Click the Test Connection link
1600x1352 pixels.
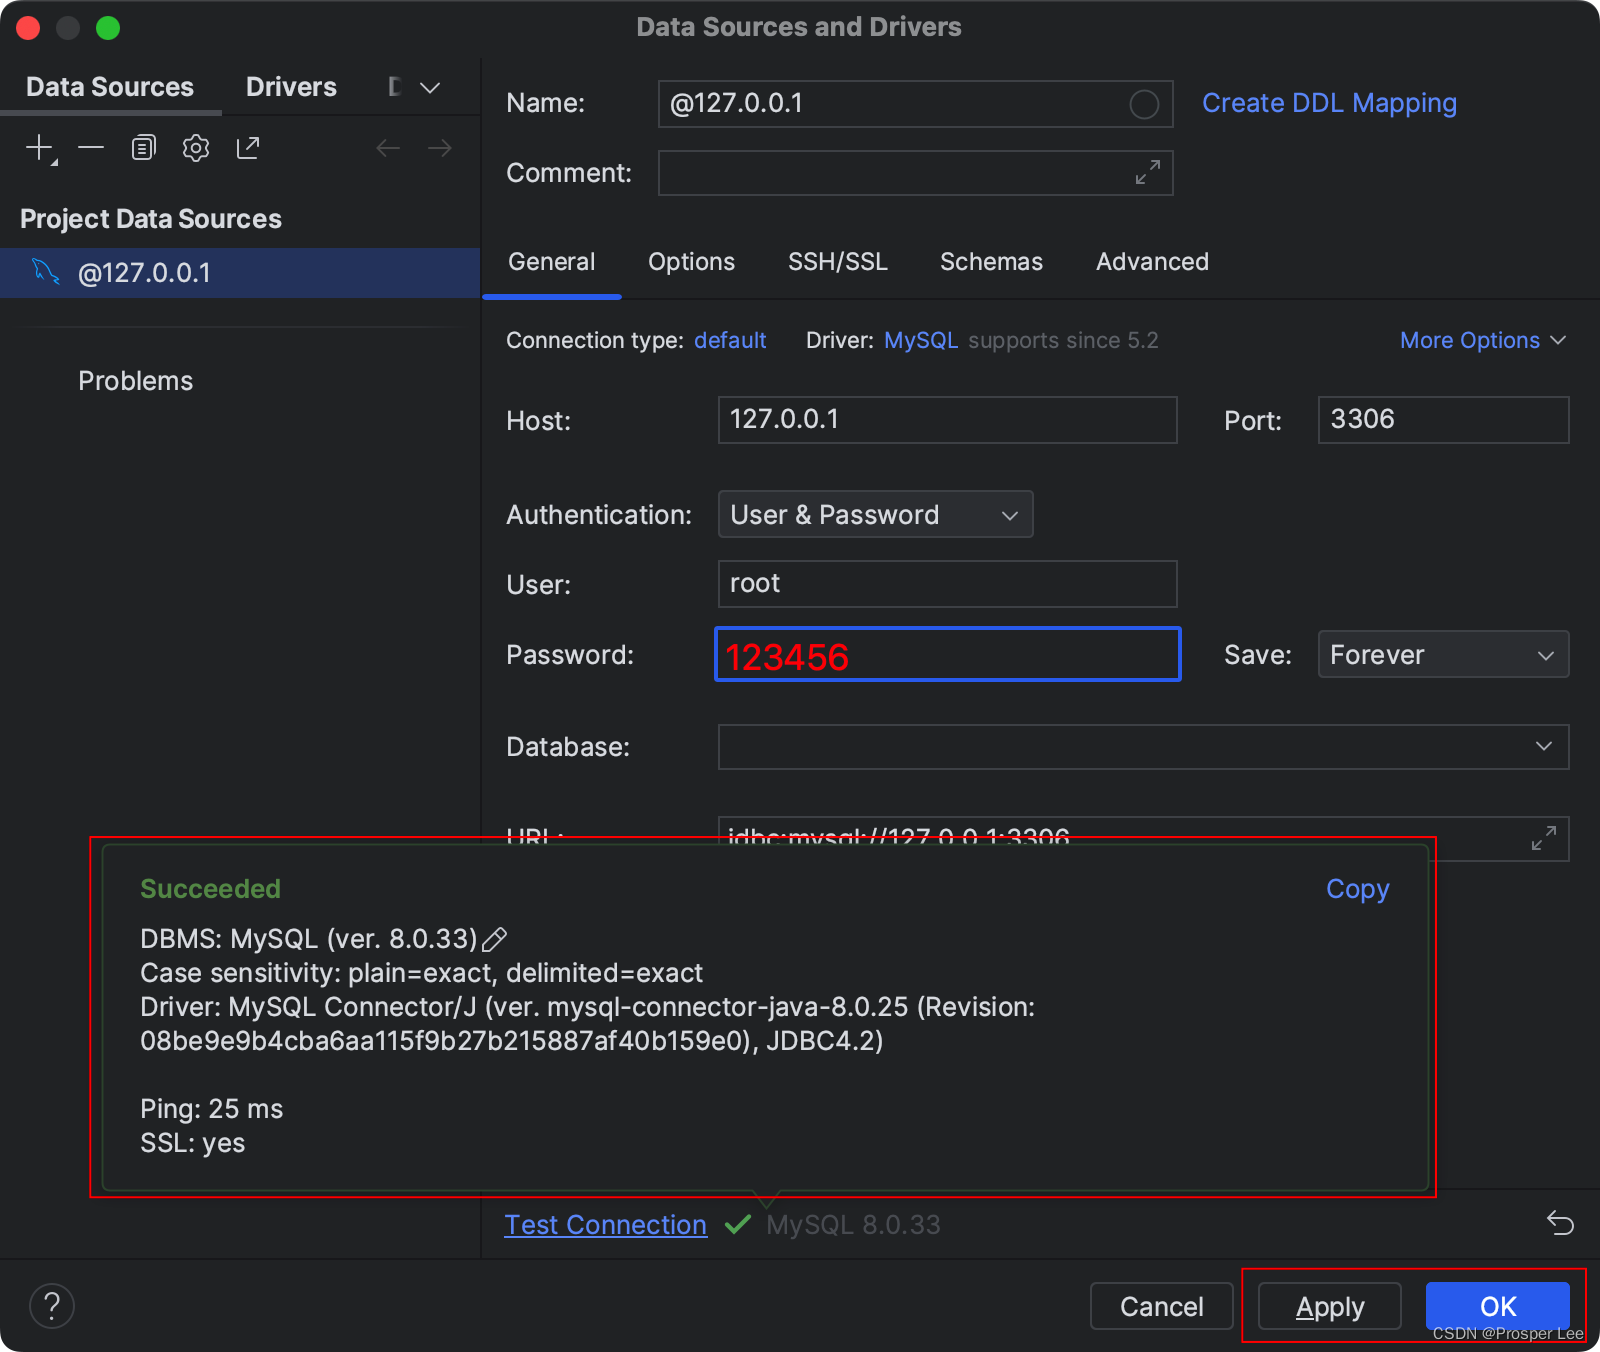click(605, 1225)
